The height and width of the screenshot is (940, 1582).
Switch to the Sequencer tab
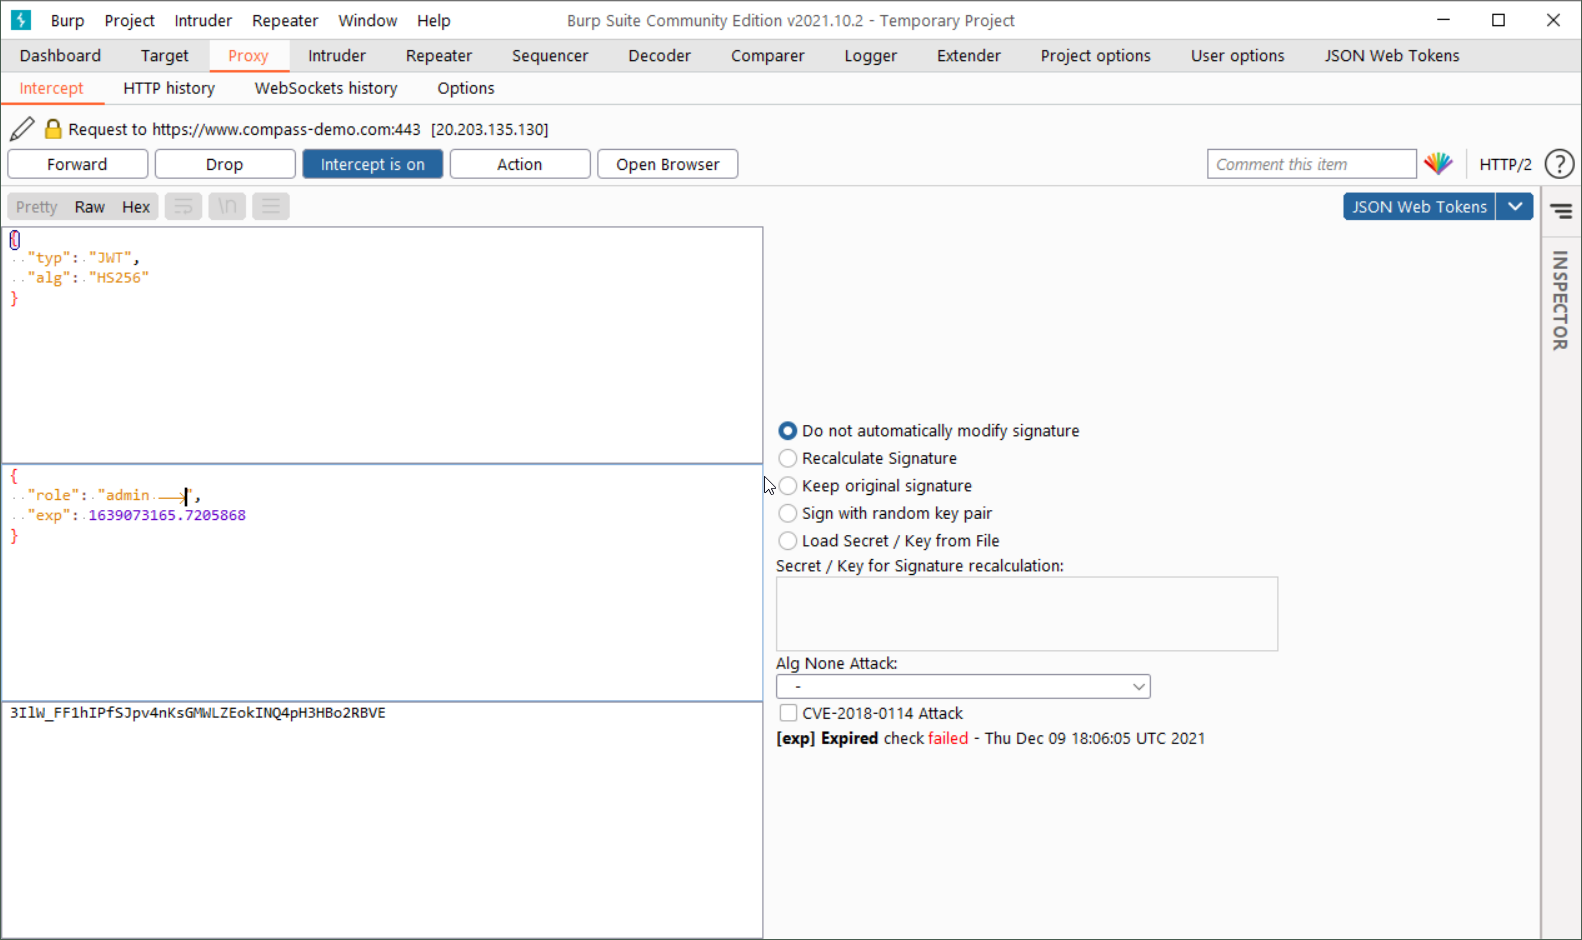(550, 56)
